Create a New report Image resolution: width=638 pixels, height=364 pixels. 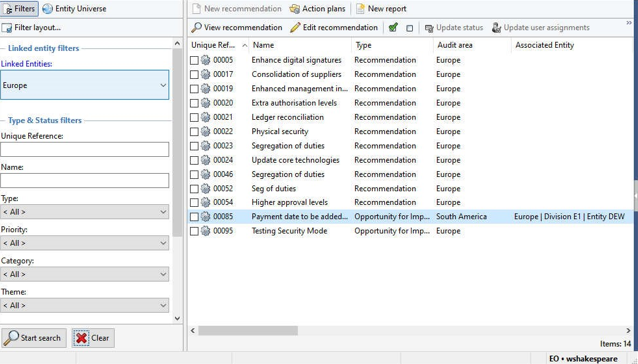pos(381,9)
